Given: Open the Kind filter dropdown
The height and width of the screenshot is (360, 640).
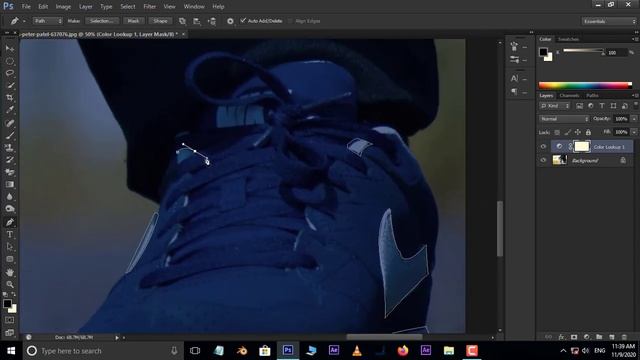Looking at the screenshot, I should 555,106.
